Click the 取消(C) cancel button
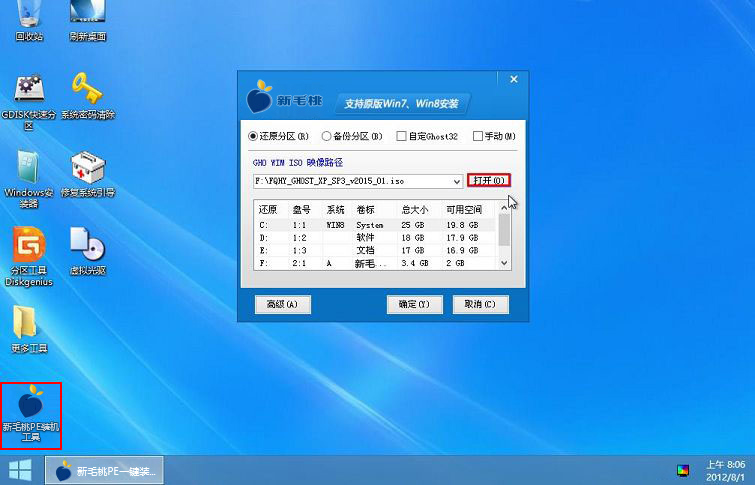The height and width of the screenshot is (485, 755). click(x=480, y=304)
